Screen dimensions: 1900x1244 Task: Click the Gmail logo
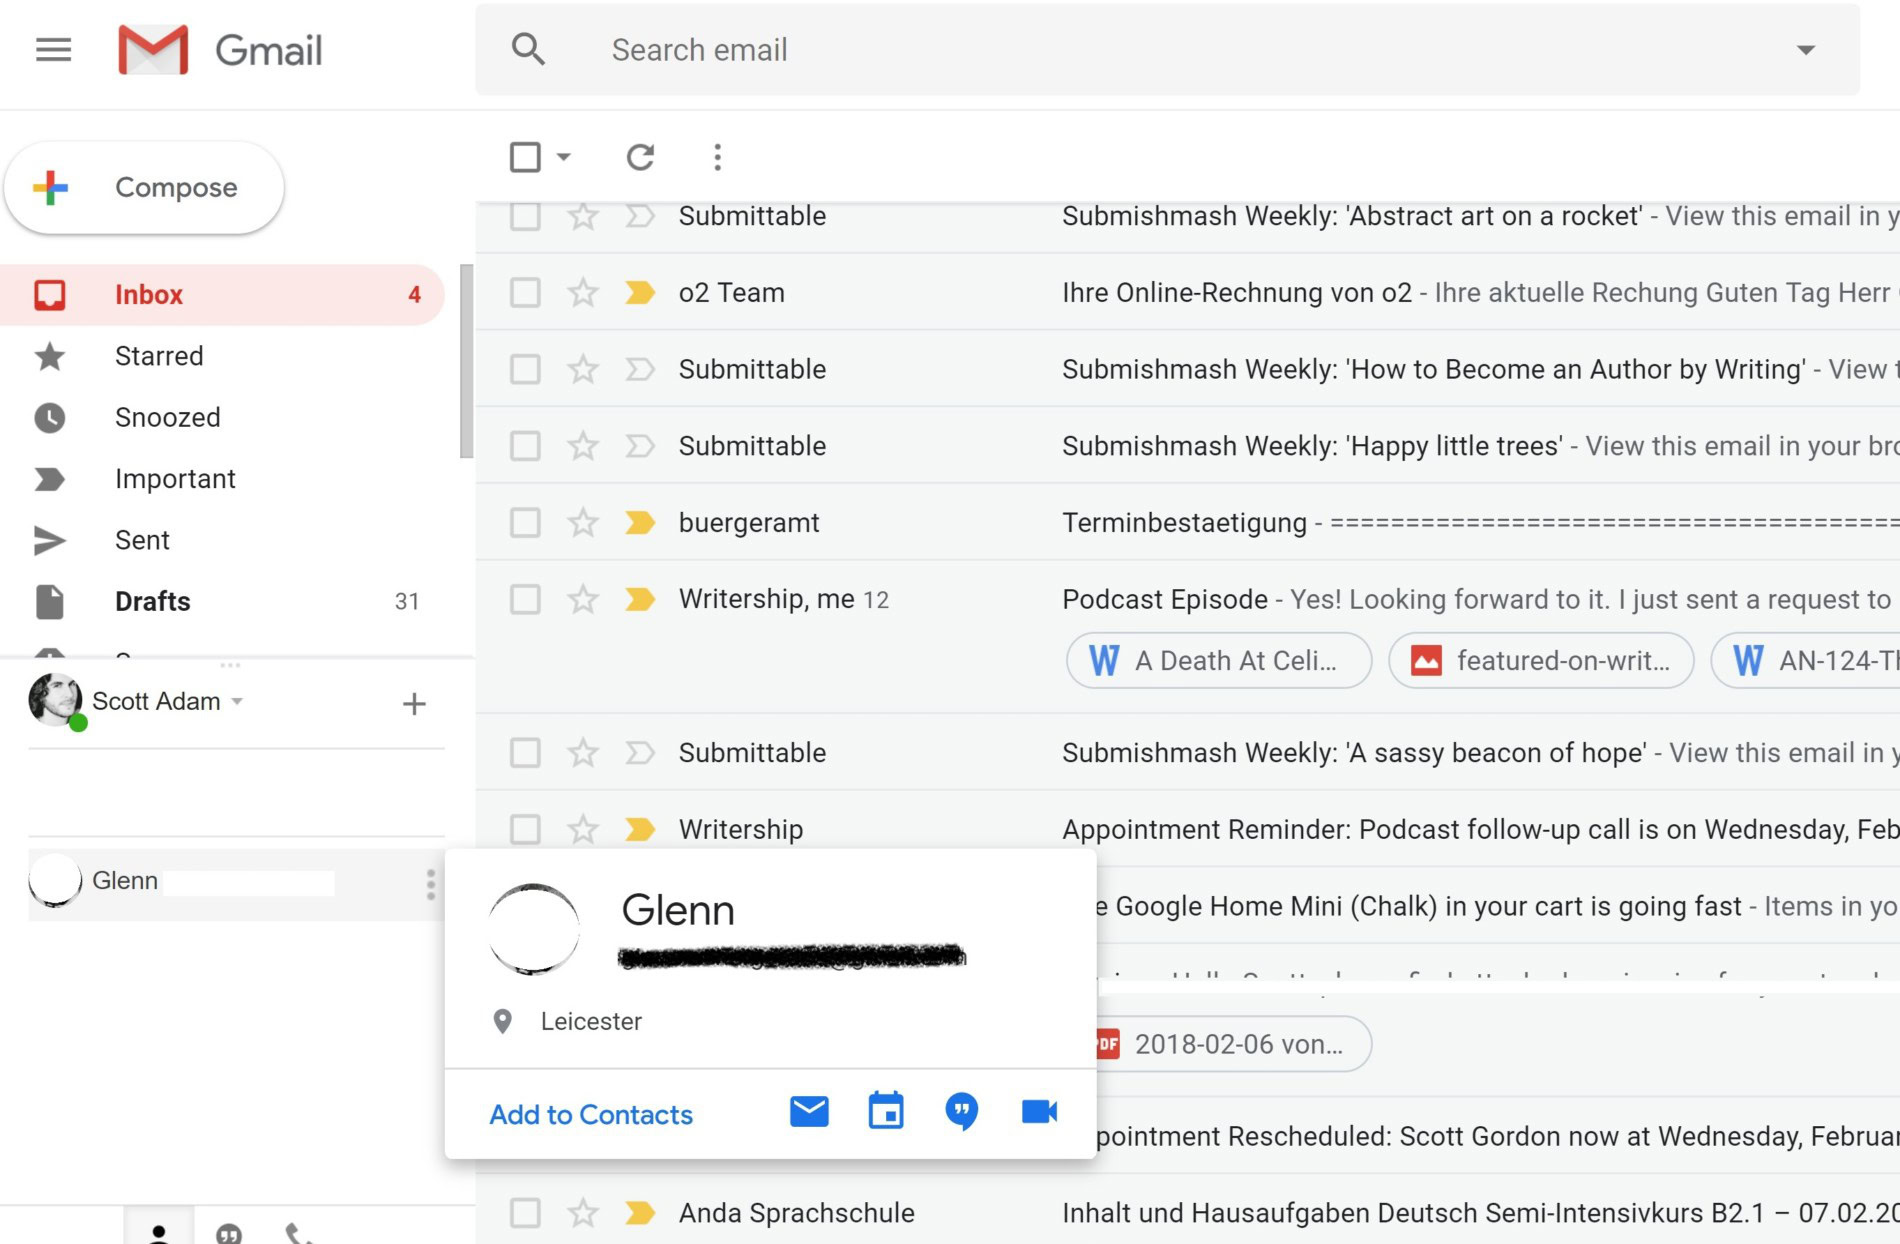click(220, 50)
